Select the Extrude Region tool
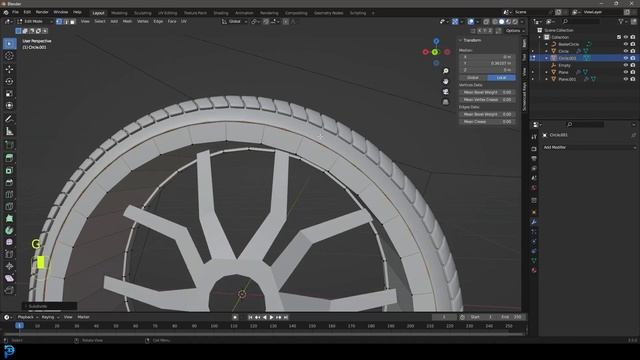 (x=9, y=158)
